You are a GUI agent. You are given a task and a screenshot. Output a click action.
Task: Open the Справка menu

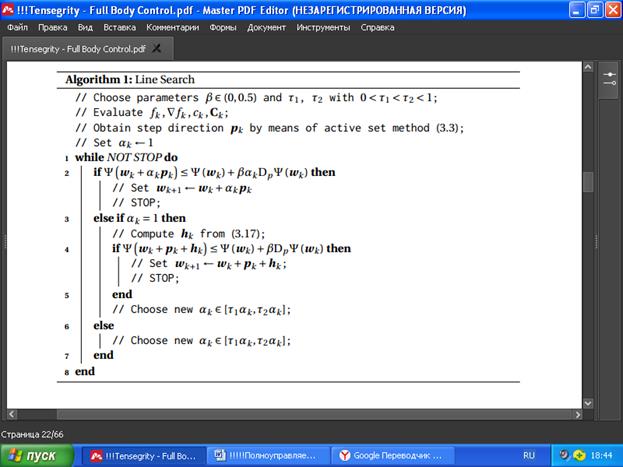(377, 27)
